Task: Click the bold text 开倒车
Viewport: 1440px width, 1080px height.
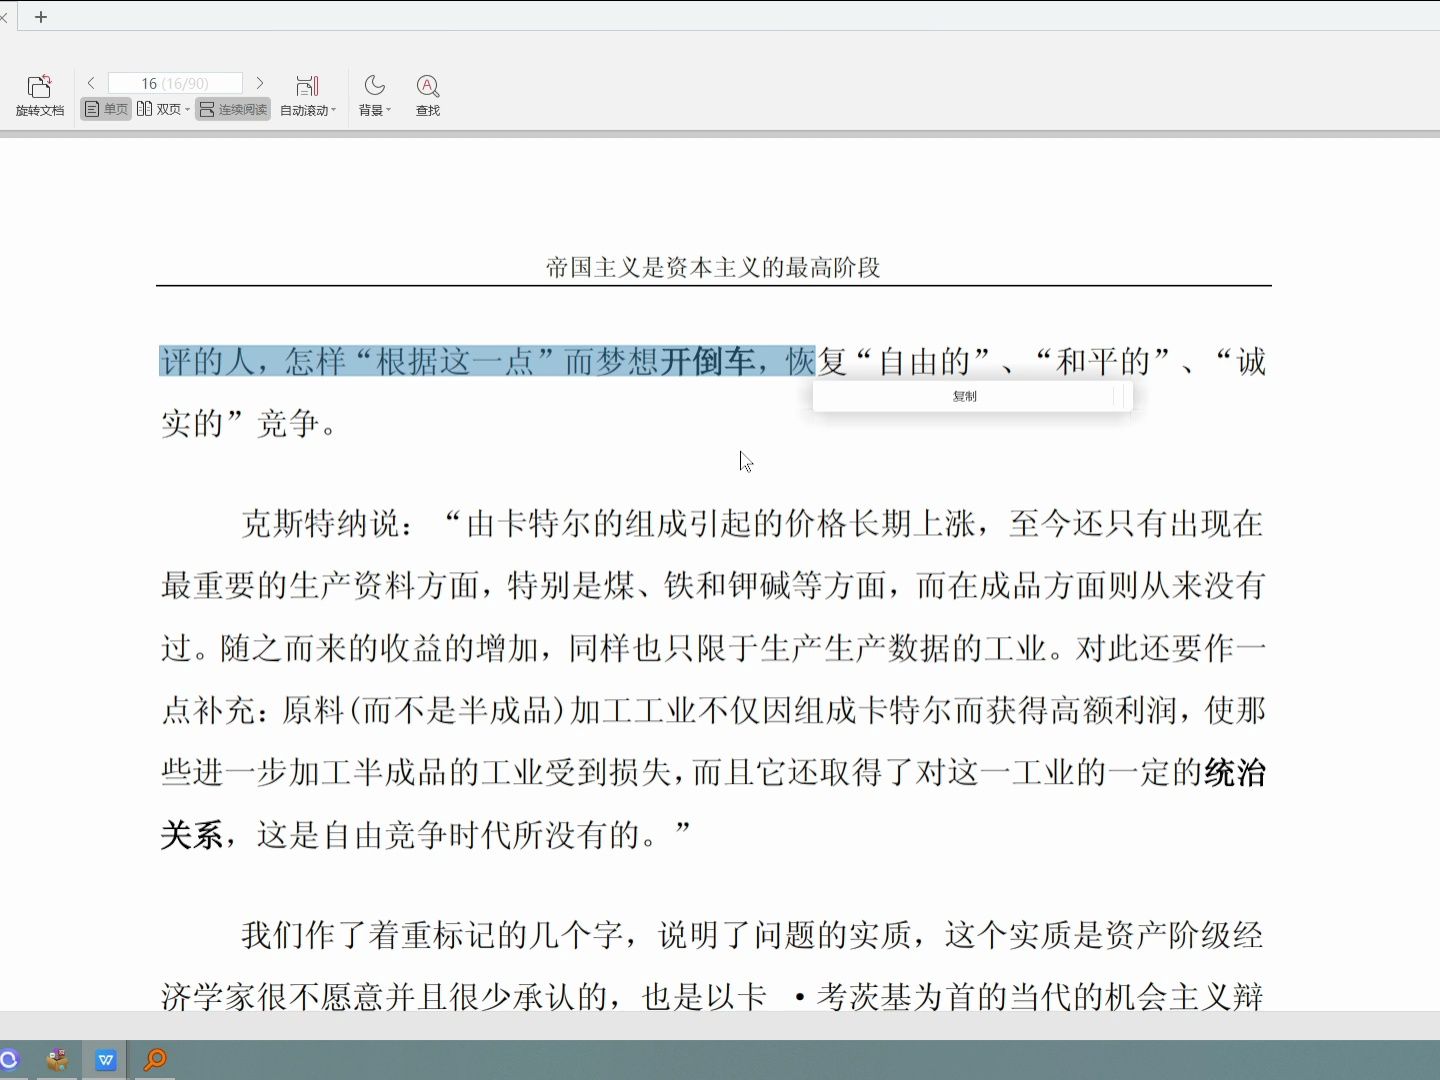Action: pyautogui.click(x=706, y=361)
